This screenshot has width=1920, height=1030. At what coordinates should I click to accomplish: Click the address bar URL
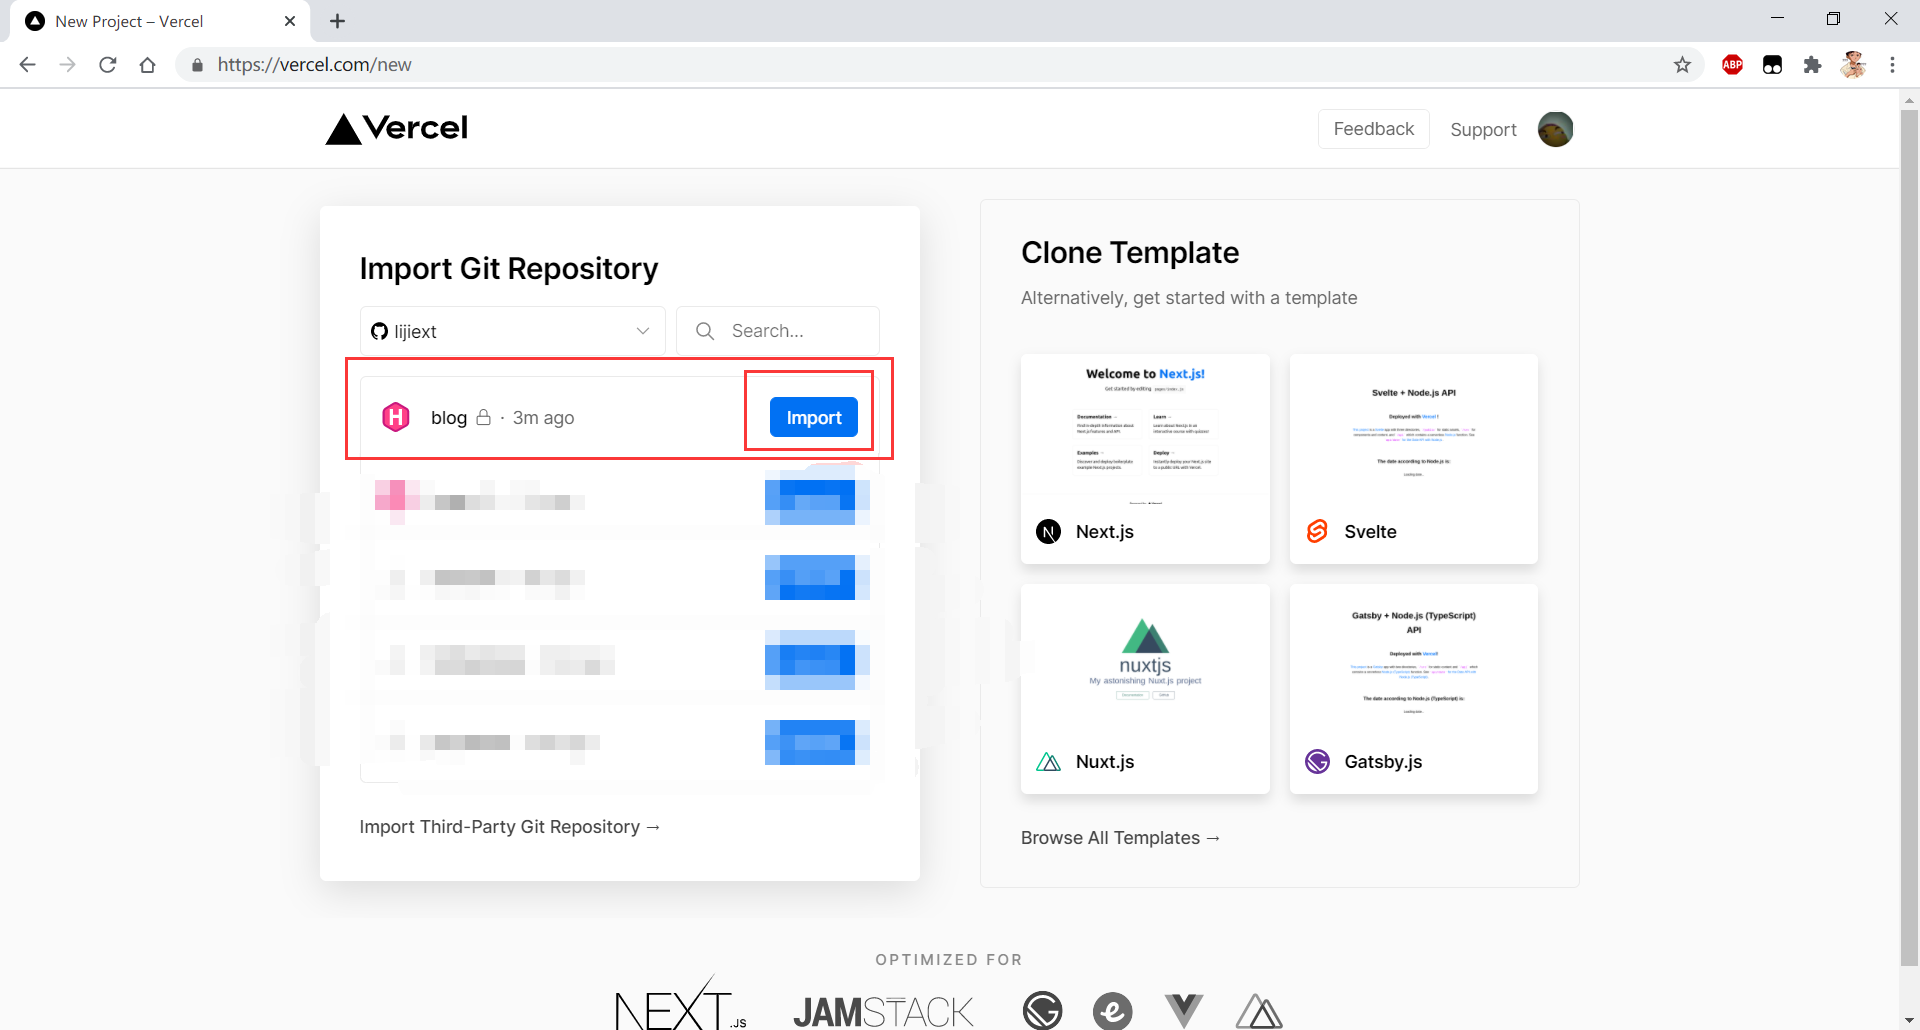(315, 65)
